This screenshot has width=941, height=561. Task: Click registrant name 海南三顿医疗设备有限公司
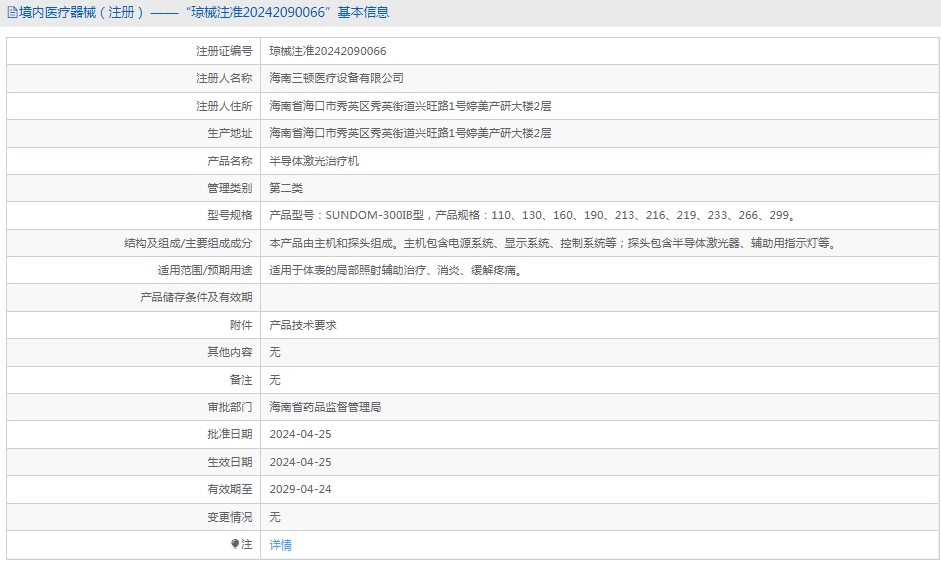(x=336, y=78)
